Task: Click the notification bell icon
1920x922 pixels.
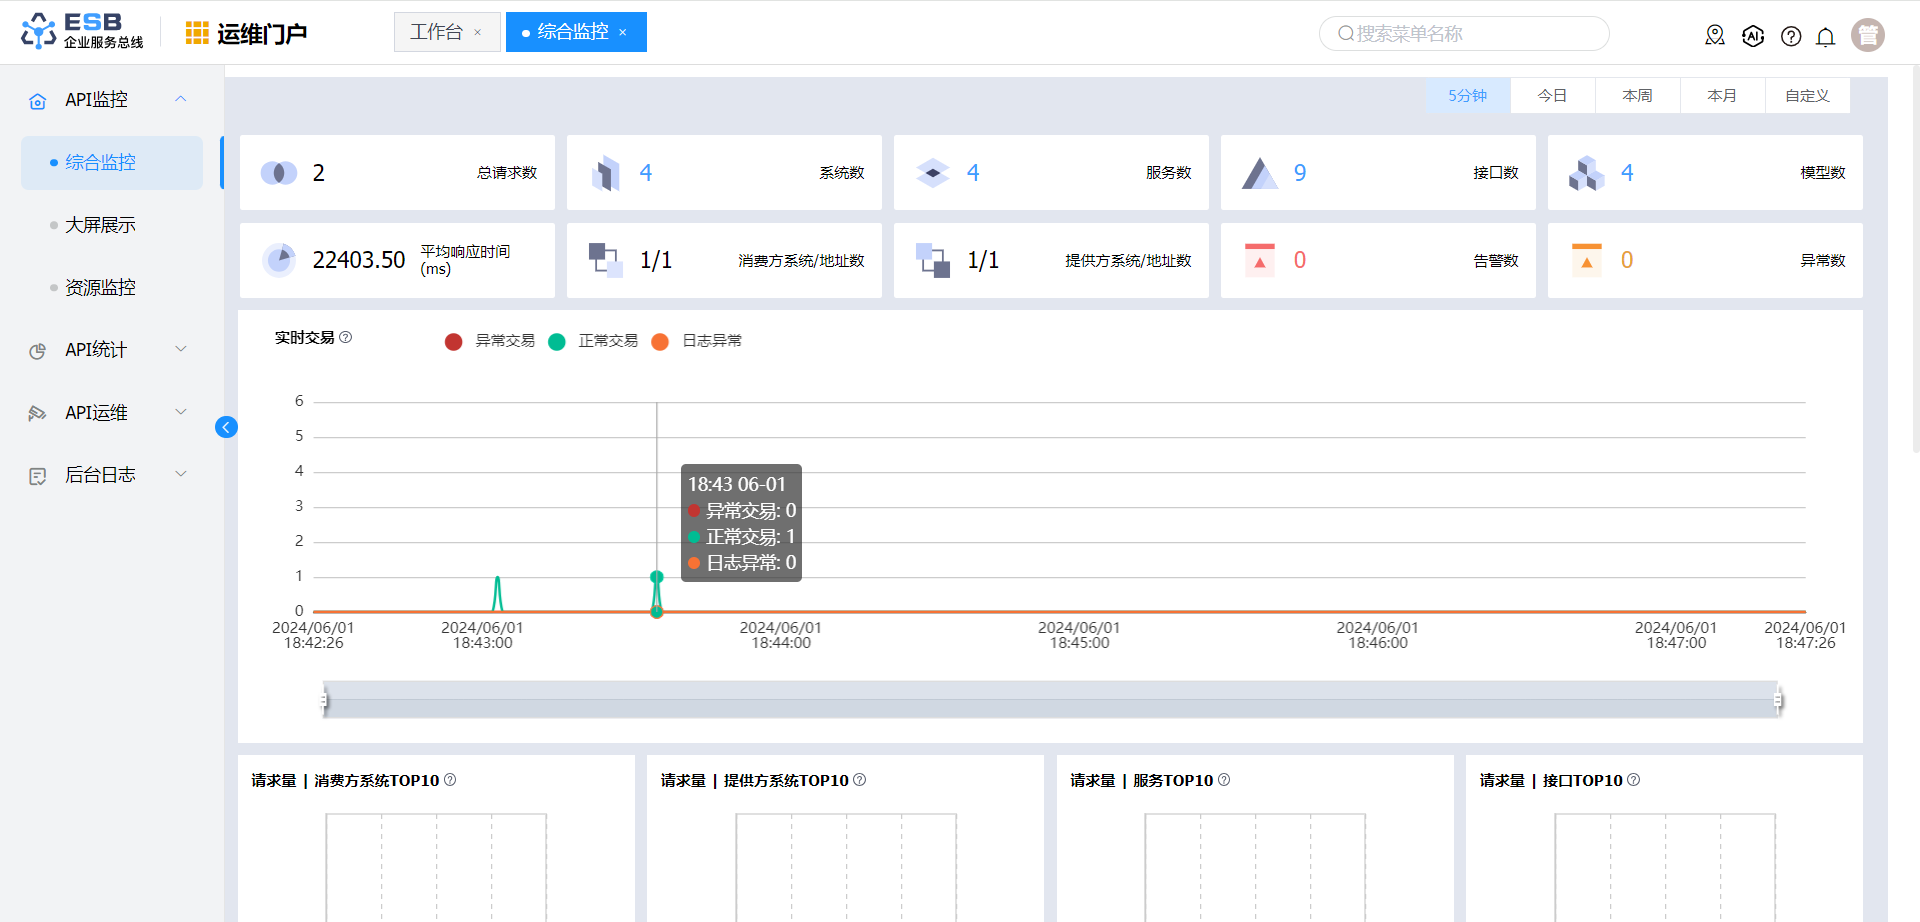Action: coord(1825,37)
